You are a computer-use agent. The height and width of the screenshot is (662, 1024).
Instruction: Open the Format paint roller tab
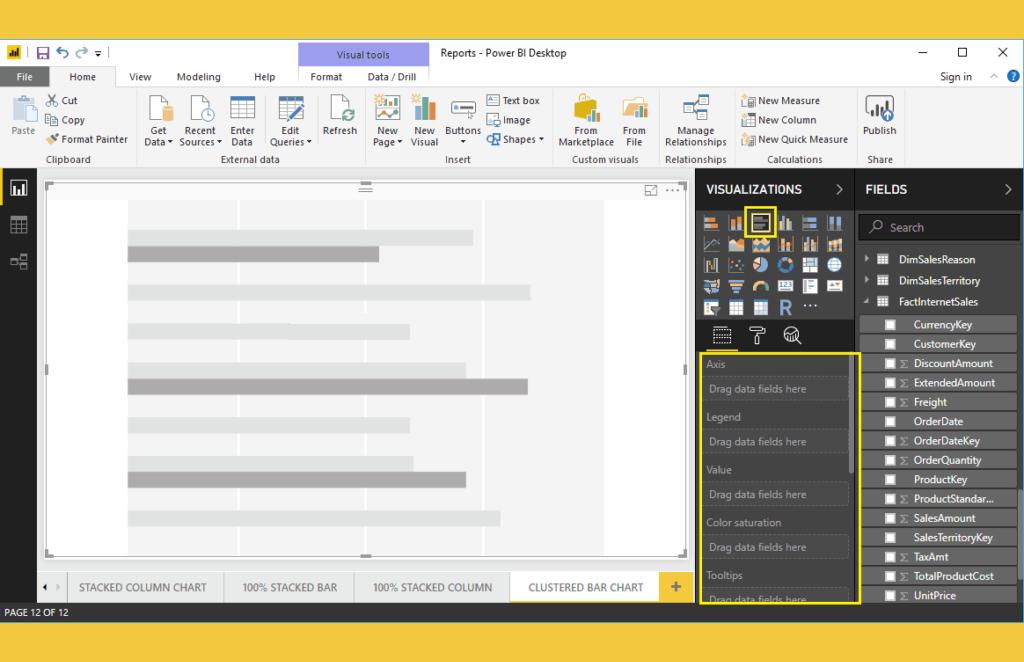[757, 335]
